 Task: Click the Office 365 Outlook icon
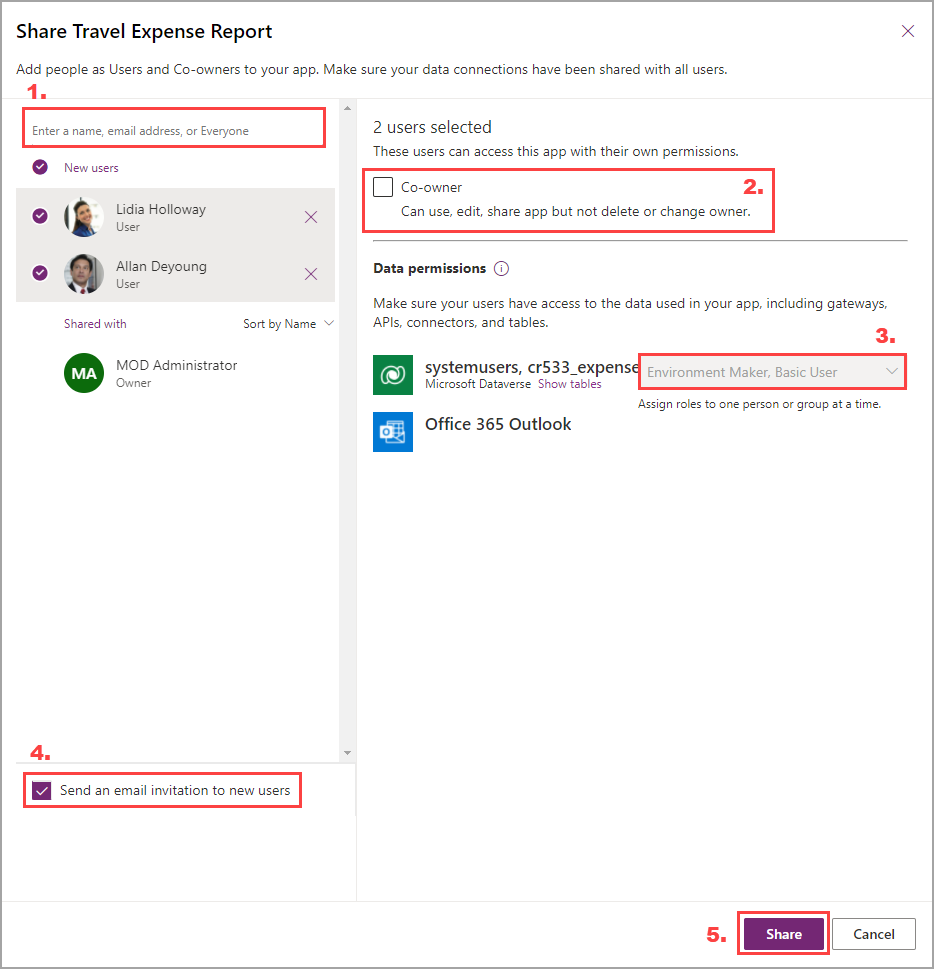[x=393, y=431]
